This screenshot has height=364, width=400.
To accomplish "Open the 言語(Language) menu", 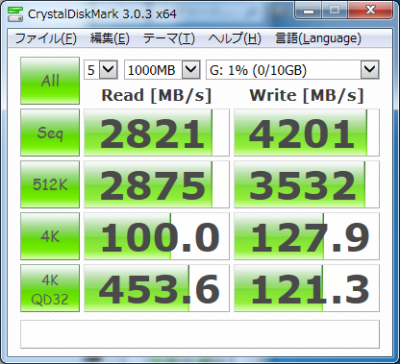I will click(x=318, y=39).
